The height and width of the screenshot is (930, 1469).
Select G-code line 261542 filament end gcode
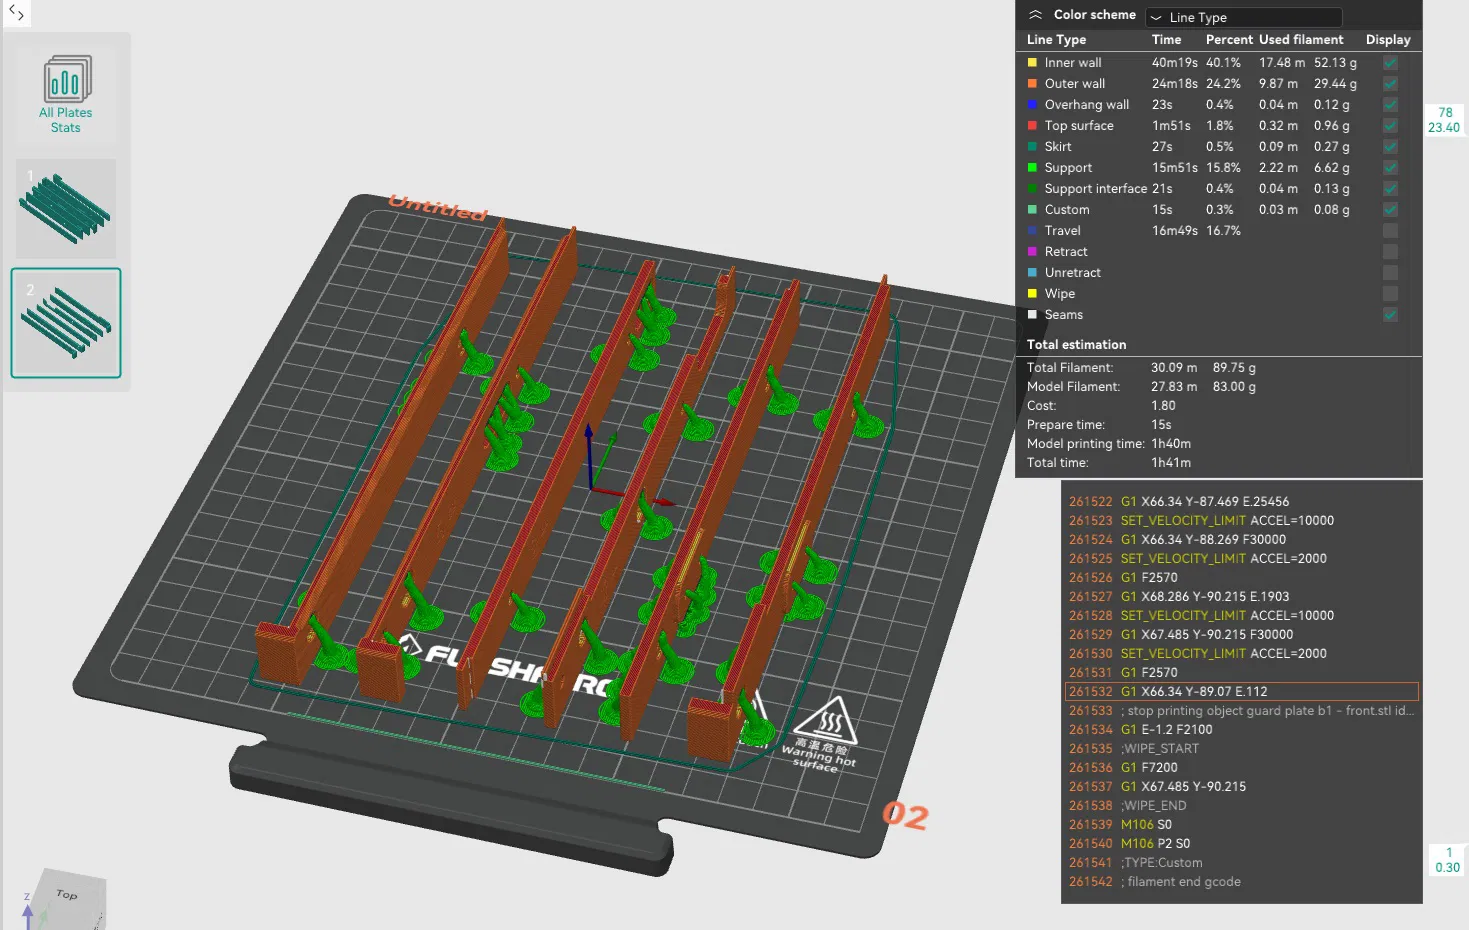pyautogui.click(x=1242, y=882)
